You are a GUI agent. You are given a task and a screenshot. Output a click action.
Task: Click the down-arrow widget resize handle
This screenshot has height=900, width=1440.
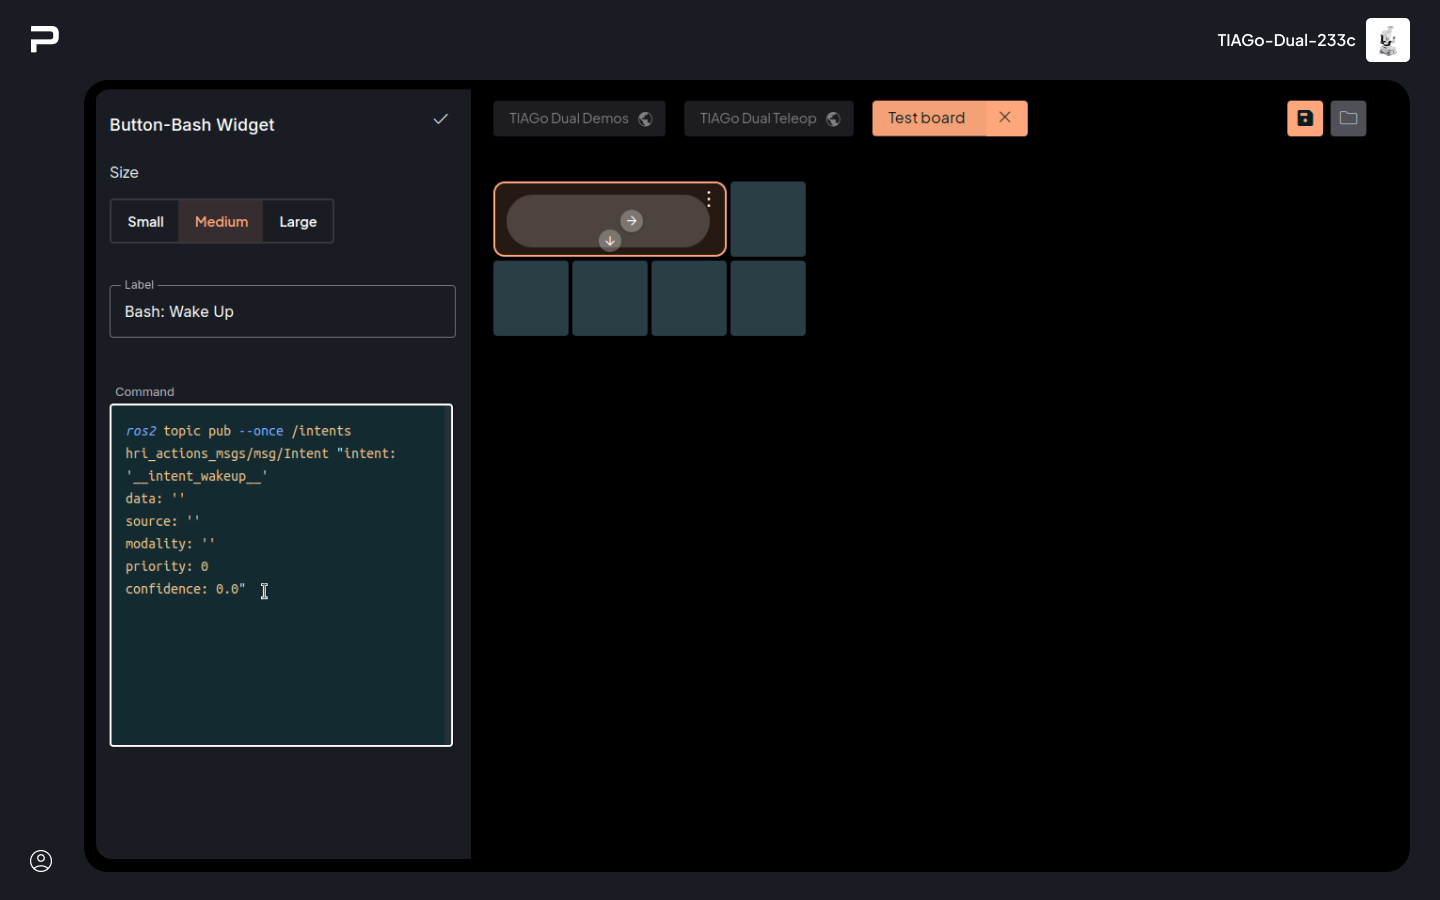610,241
